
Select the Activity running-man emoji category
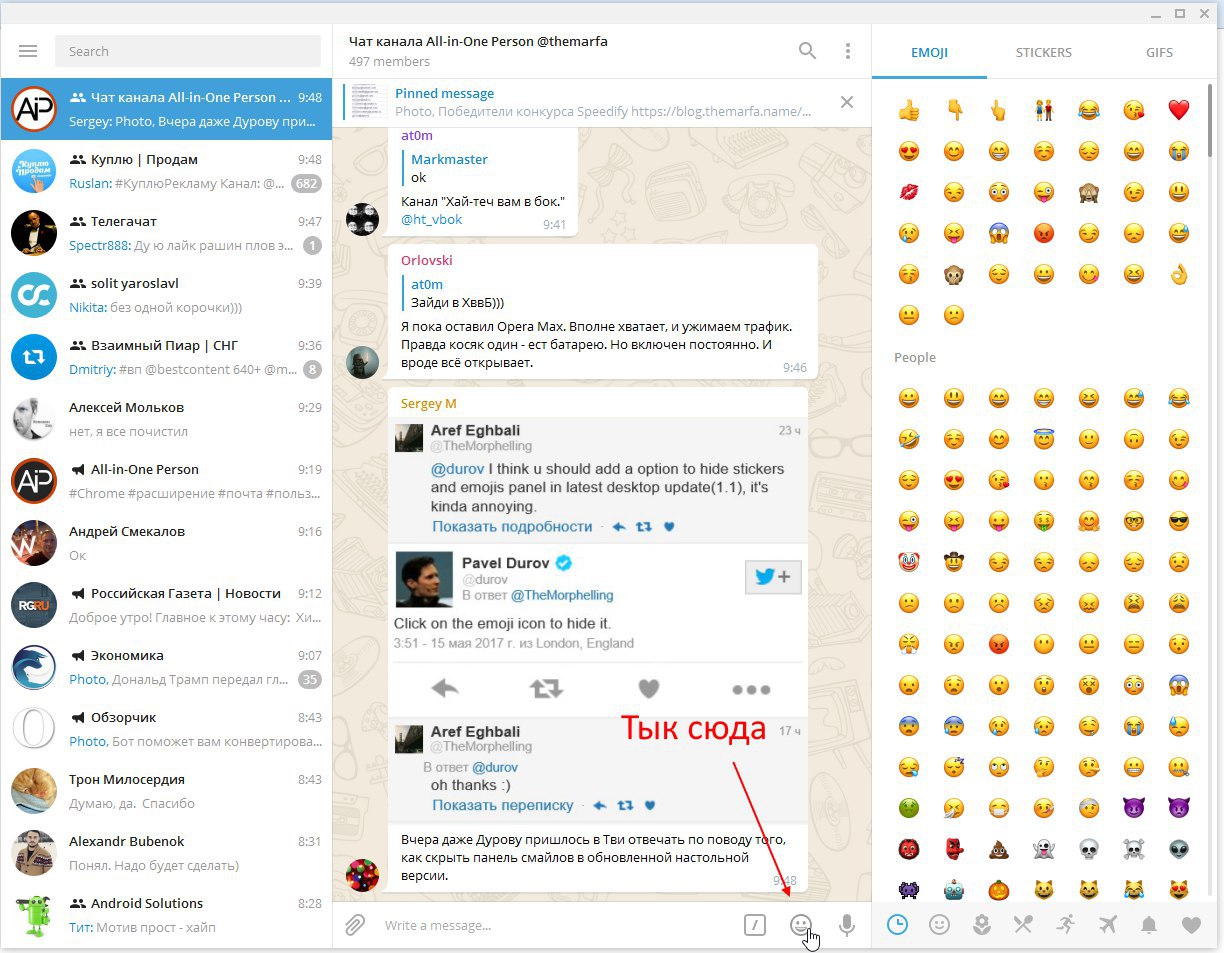(x=1065, y=925)
